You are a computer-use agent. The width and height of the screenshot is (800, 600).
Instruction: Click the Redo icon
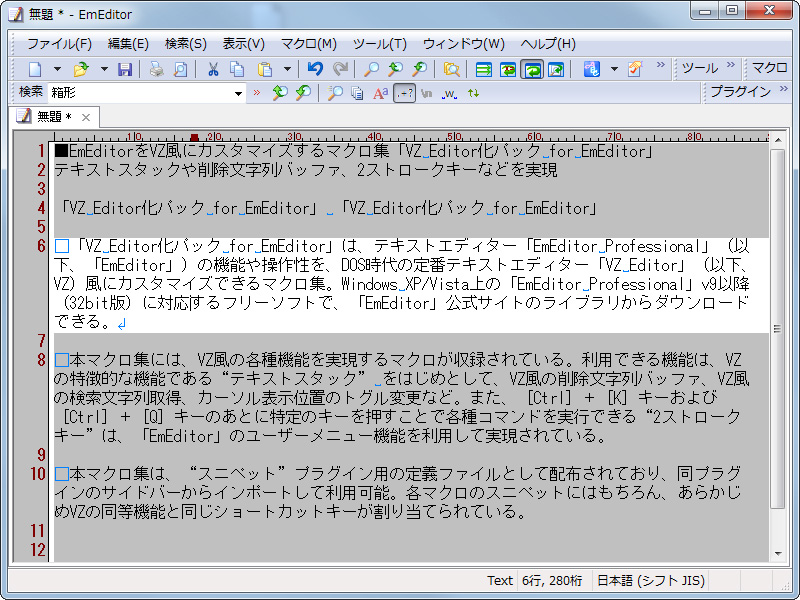(x=340, y=69)
